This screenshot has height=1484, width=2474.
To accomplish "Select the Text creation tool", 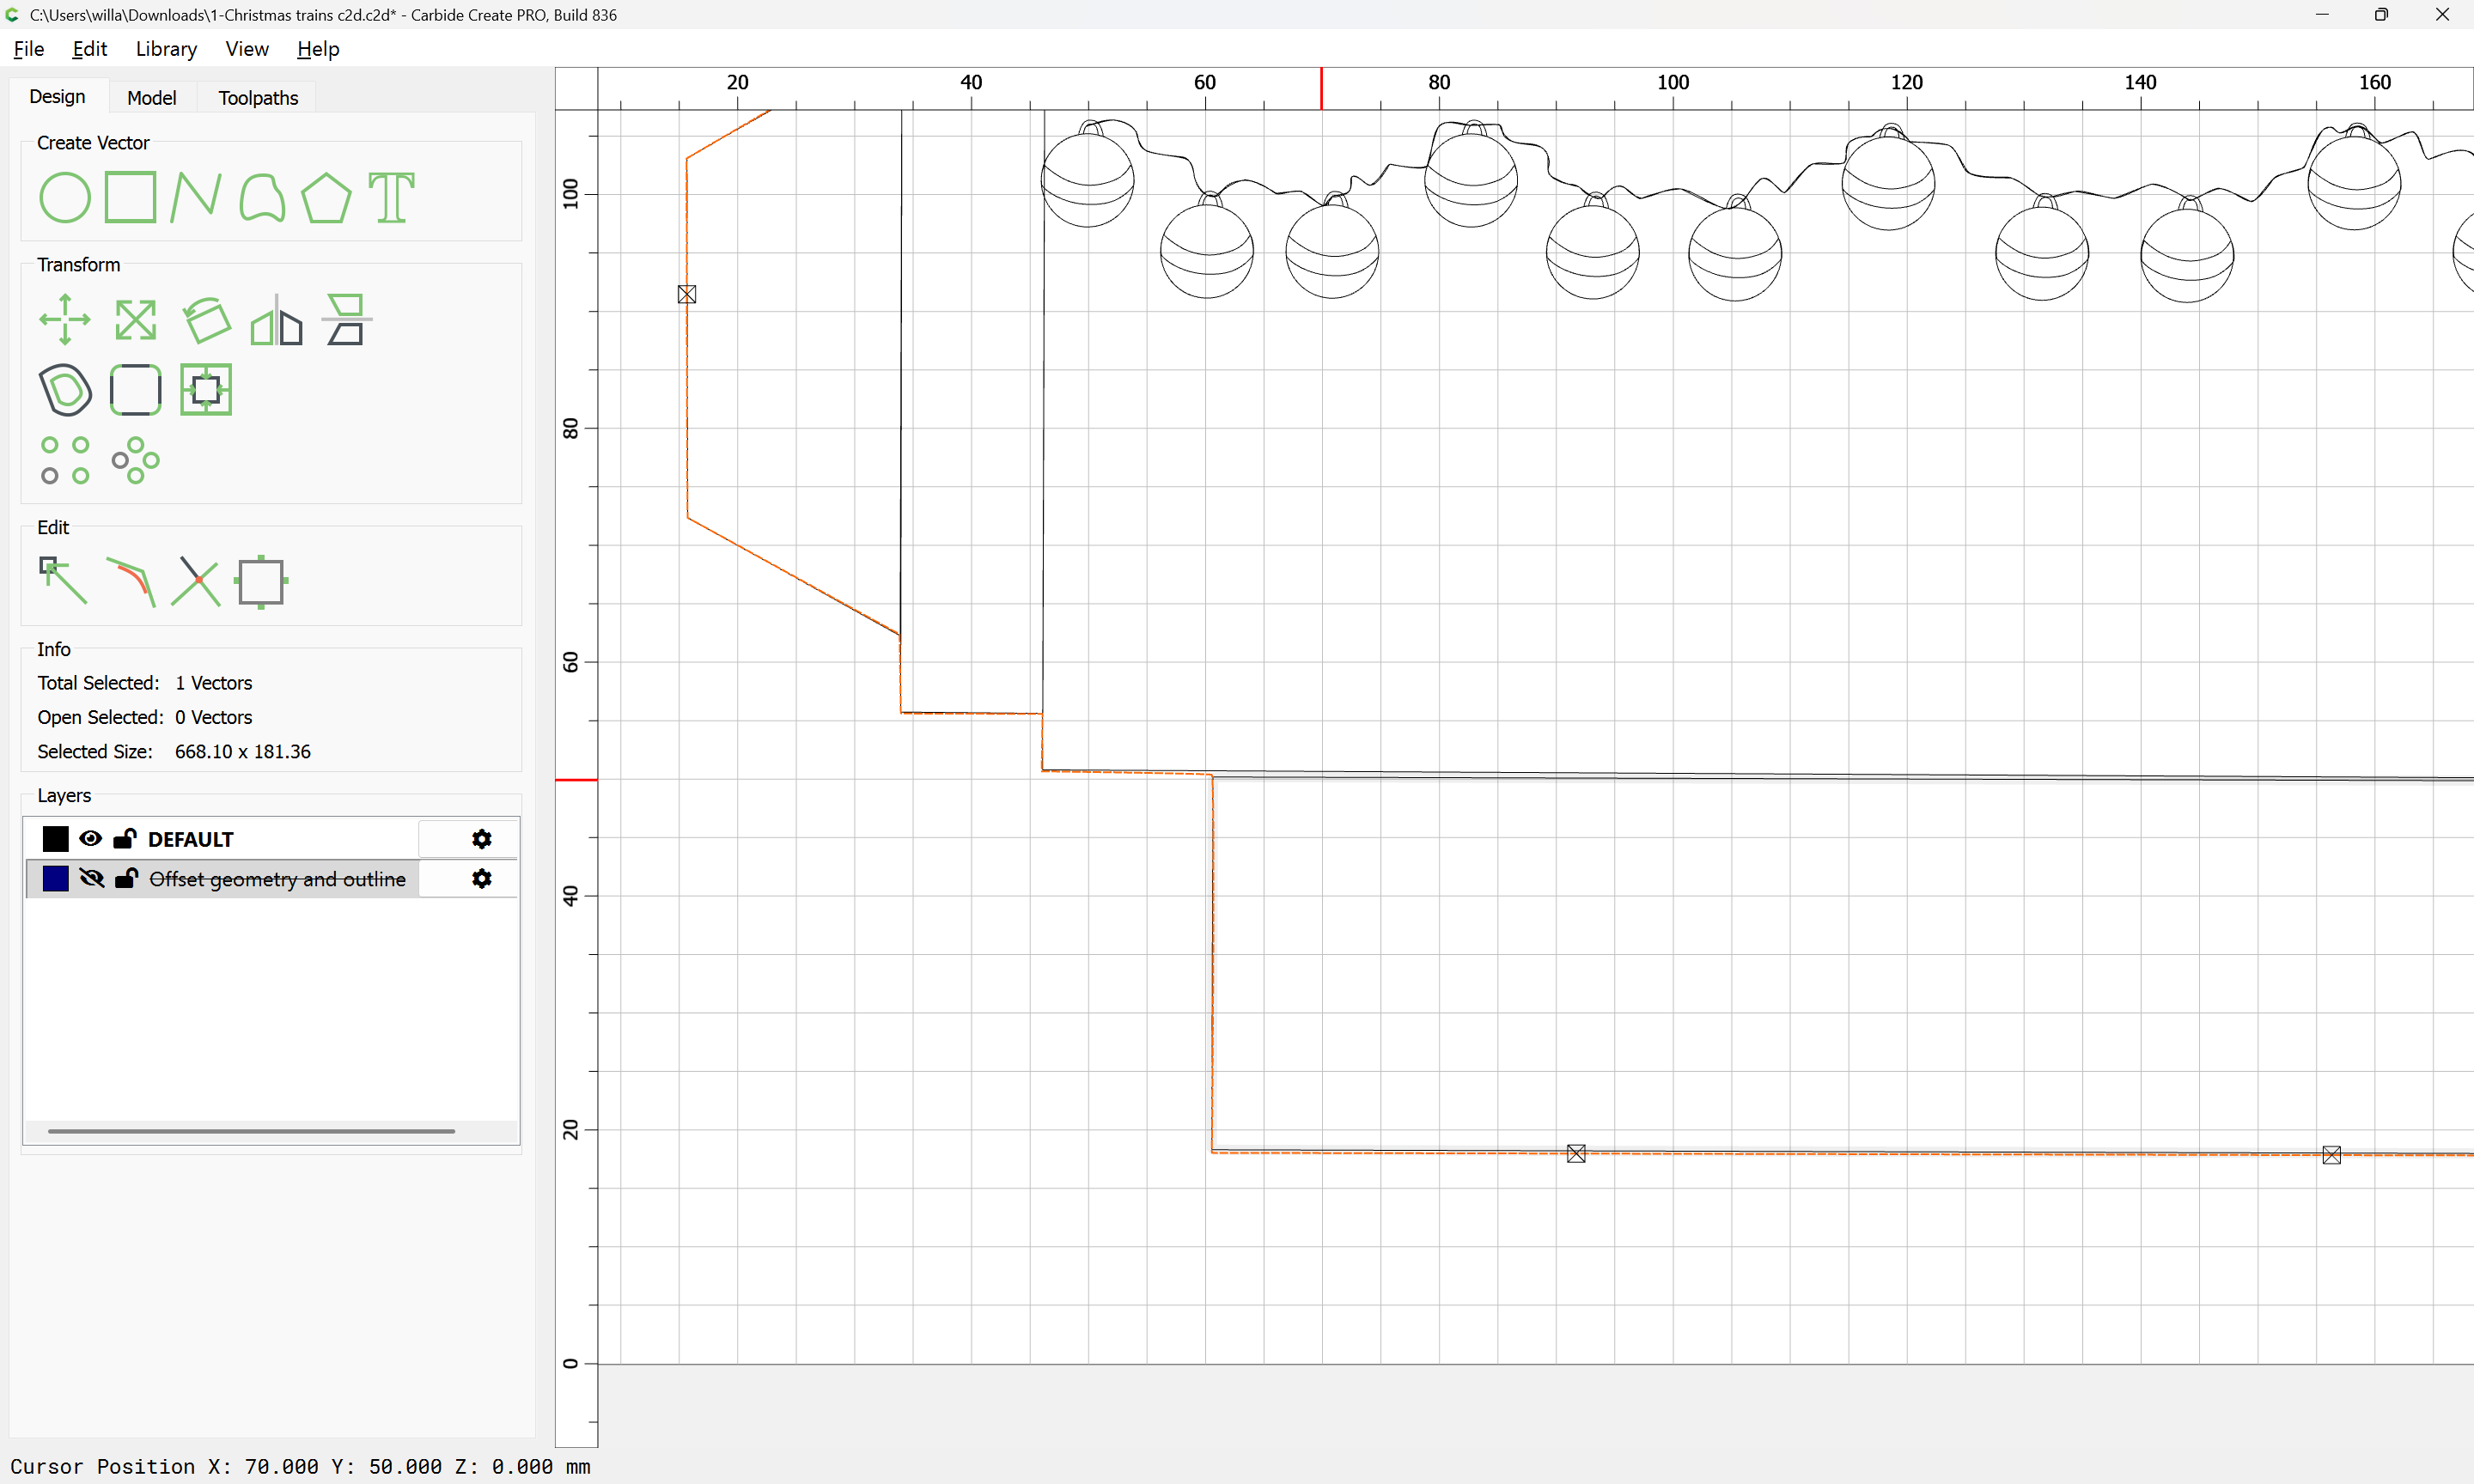I will tap(391, 197).
